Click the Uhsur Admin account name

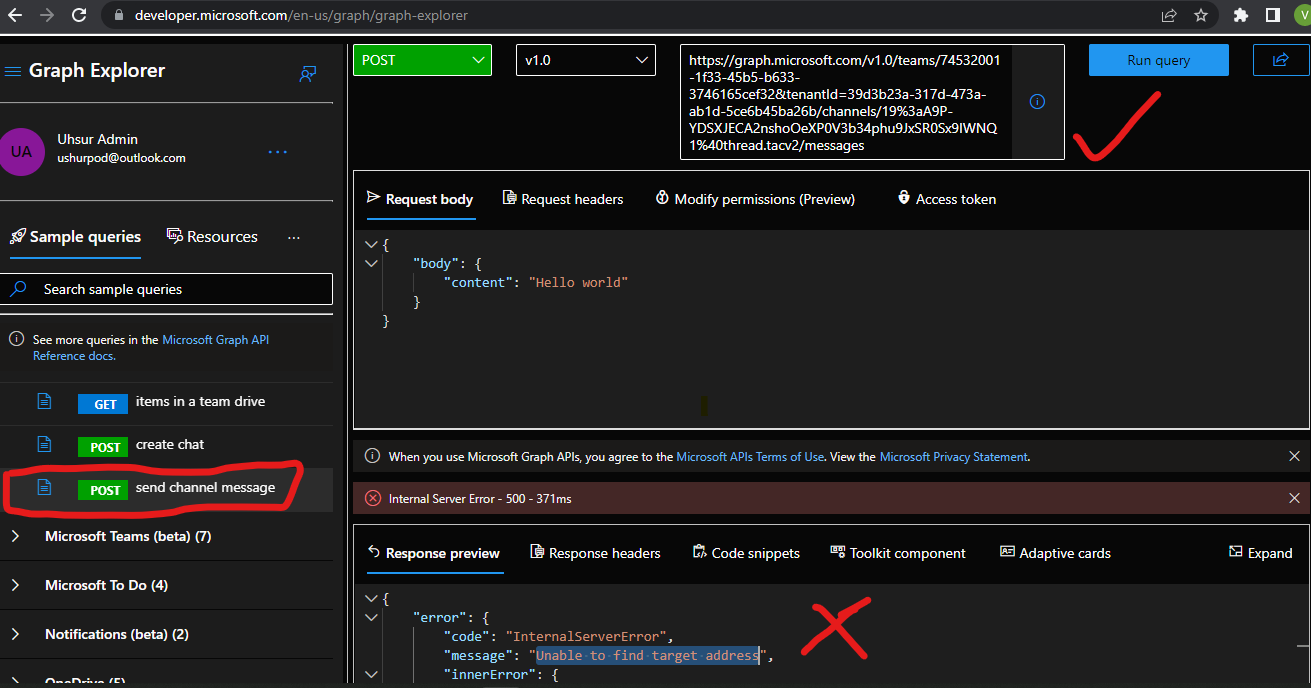point(97,139)
